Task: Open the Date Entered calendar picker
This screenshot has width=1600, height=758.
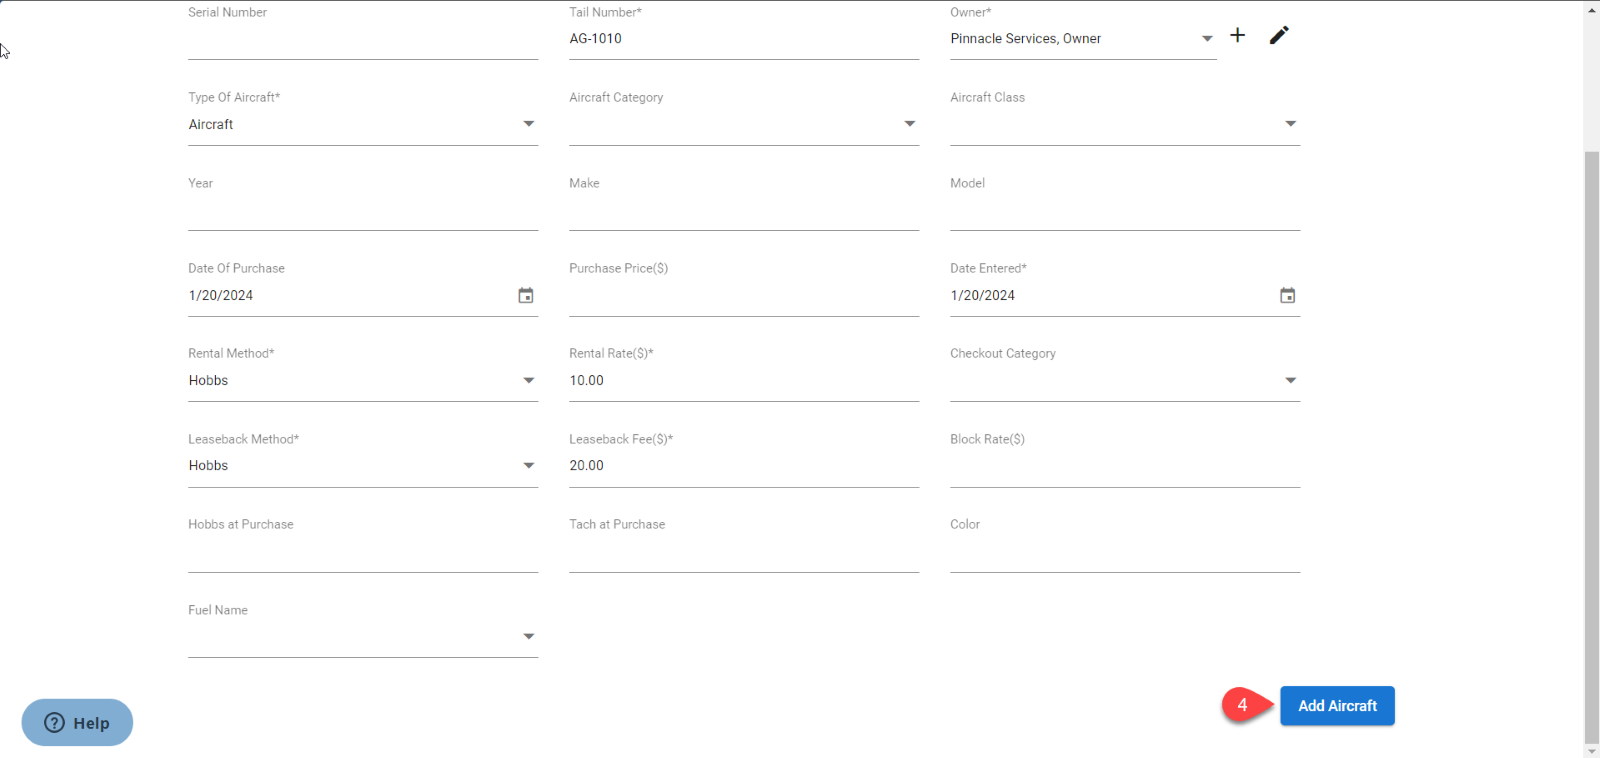Action: click(1287, 295)
